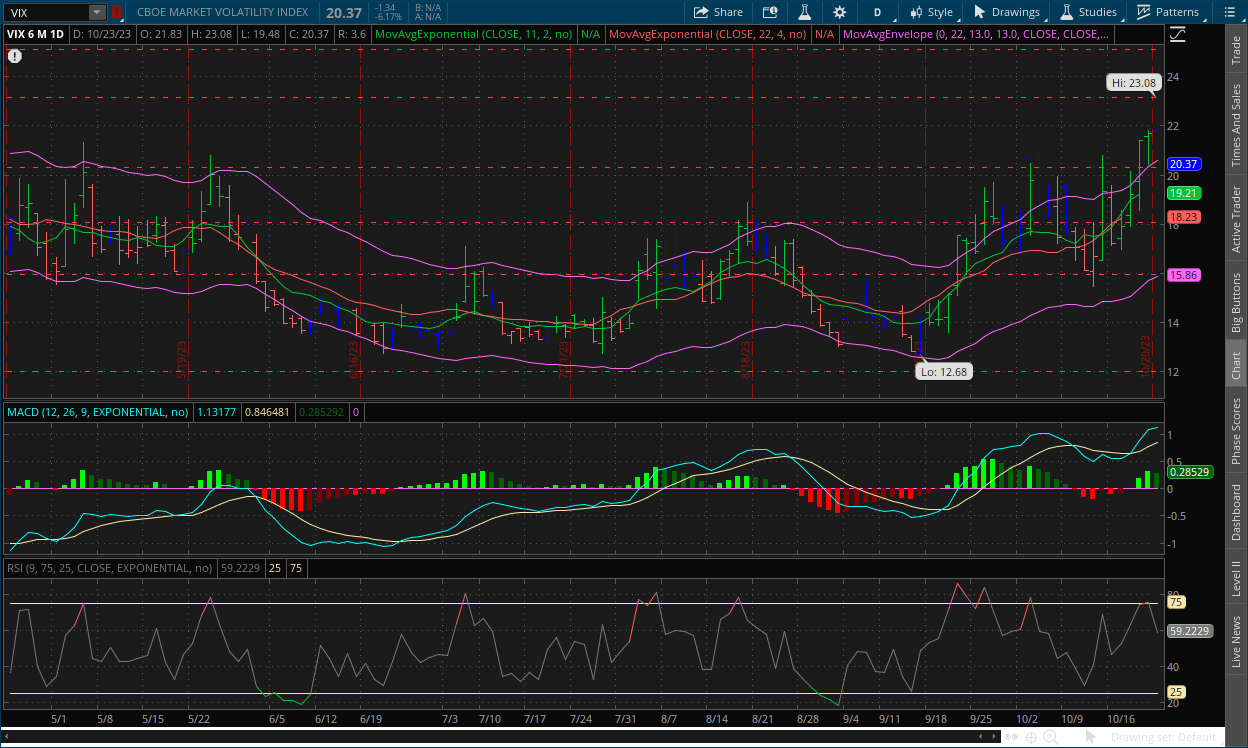The height and width of the screenshot is (748, 1248).
Task: Click the green 19.21 price axis tag
Action: coord(1184,193)
